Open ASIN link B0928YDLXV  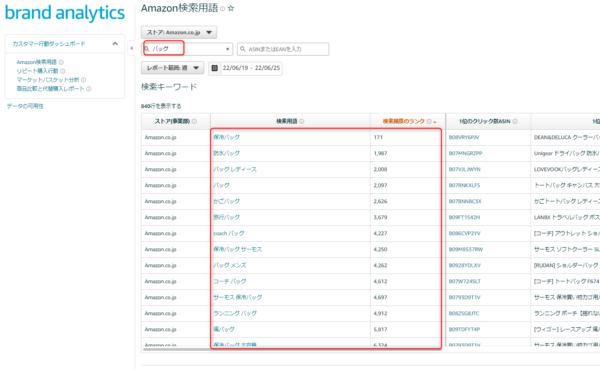click(x=465, y=265)
